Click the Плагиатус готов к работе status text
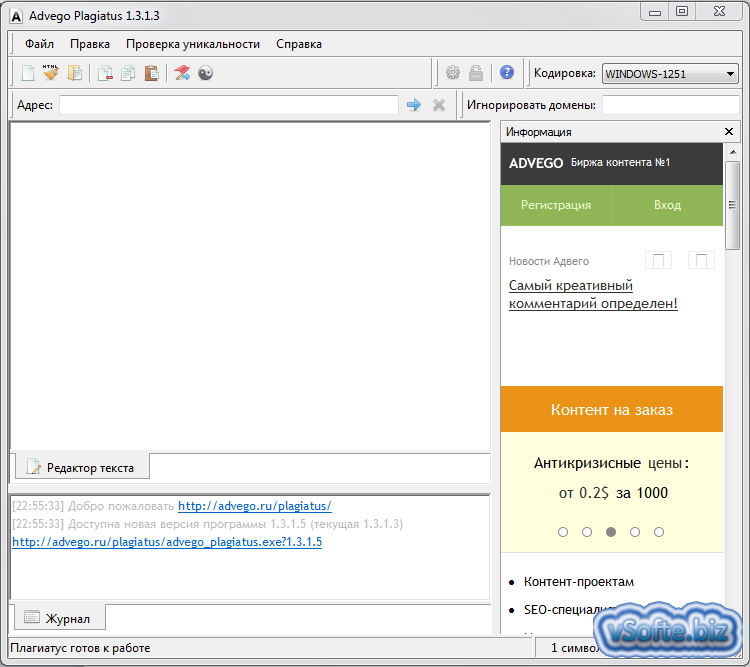 pyautogui.click(x=80, y=648)
